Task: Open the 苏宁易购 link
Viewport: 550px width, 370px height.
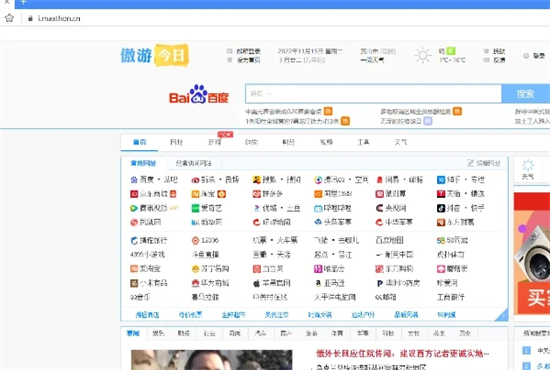Action: click(215, 269)
